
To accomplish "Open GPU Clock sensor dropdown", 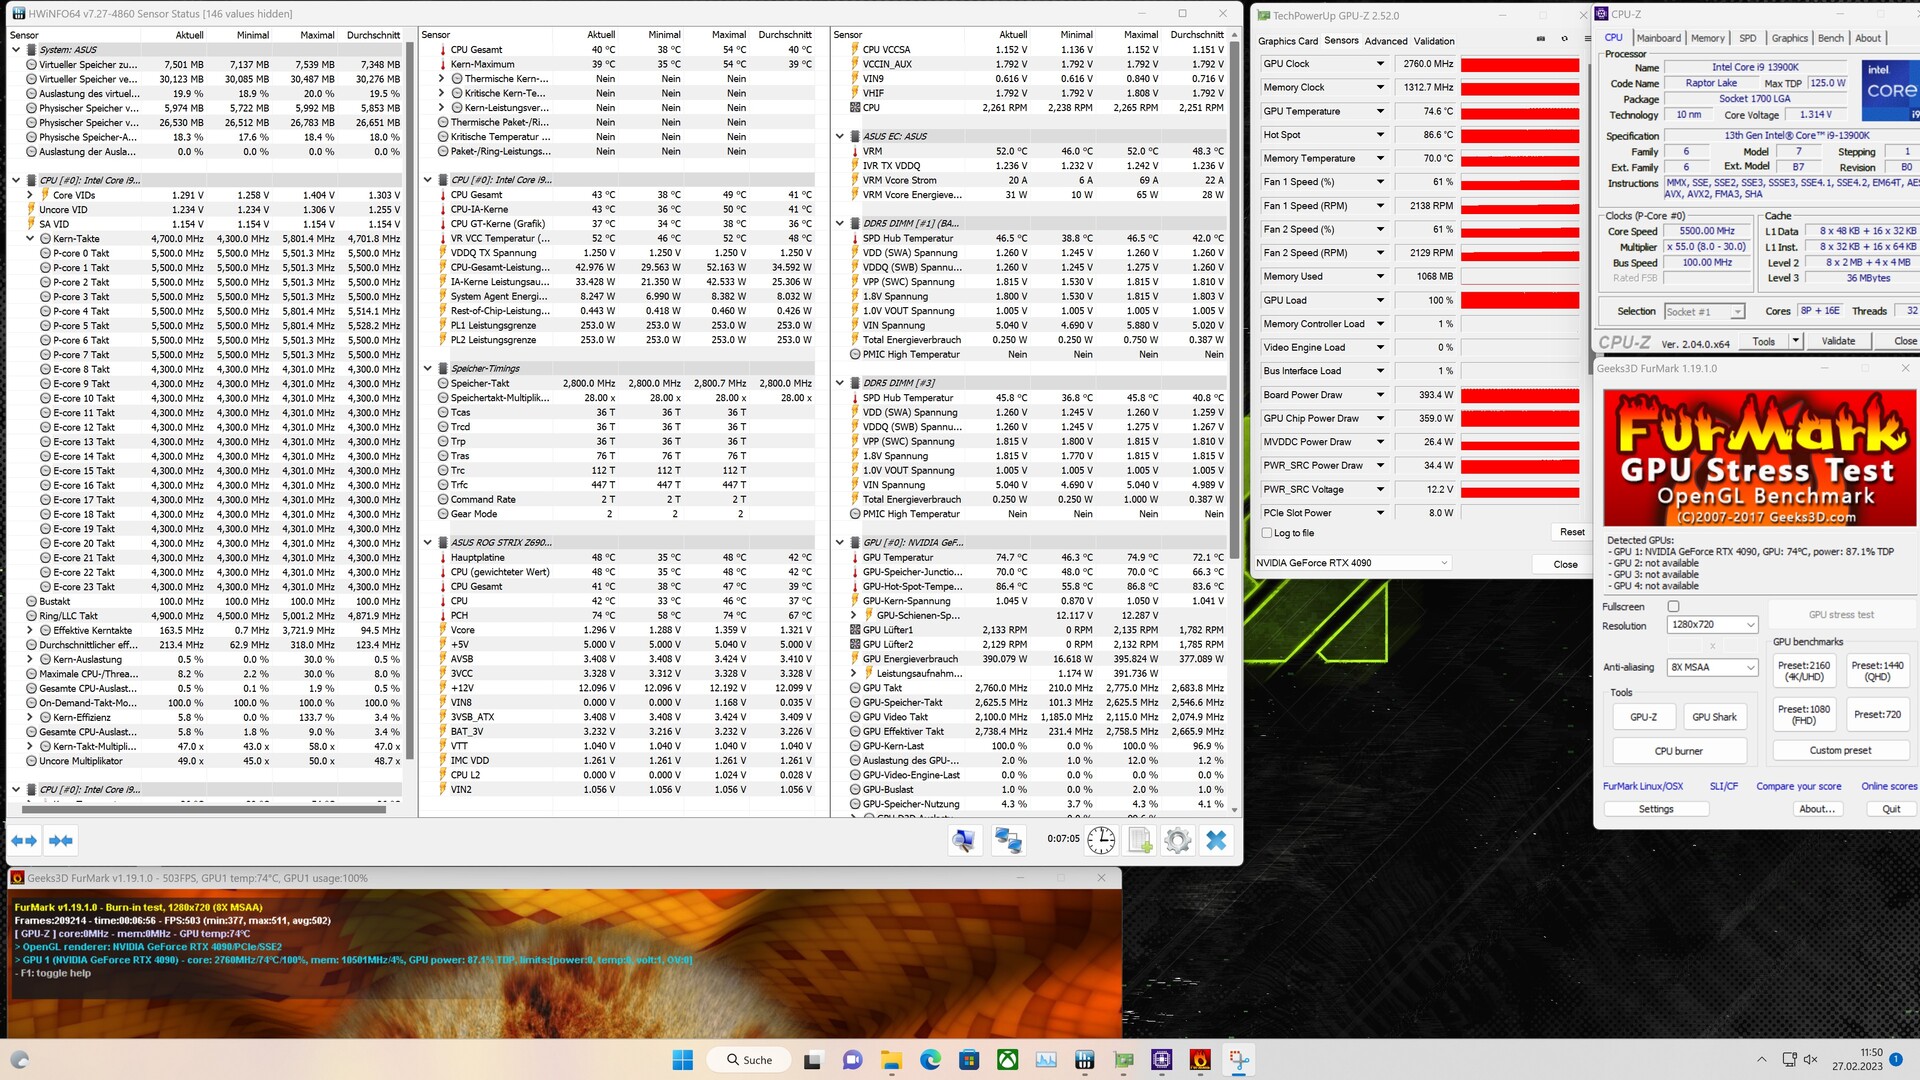I will pyautogui.click(x=1380, y=64).
